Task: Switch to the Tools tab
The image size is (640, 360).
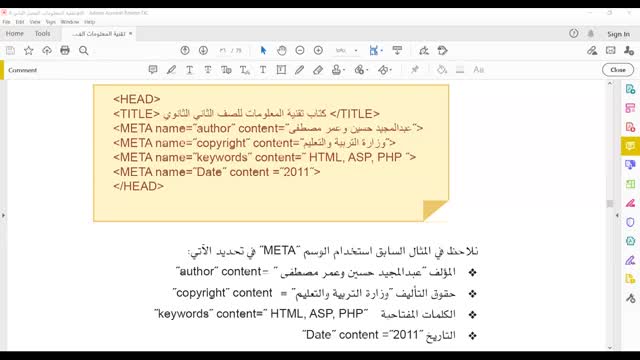Action: click(42, 33)
